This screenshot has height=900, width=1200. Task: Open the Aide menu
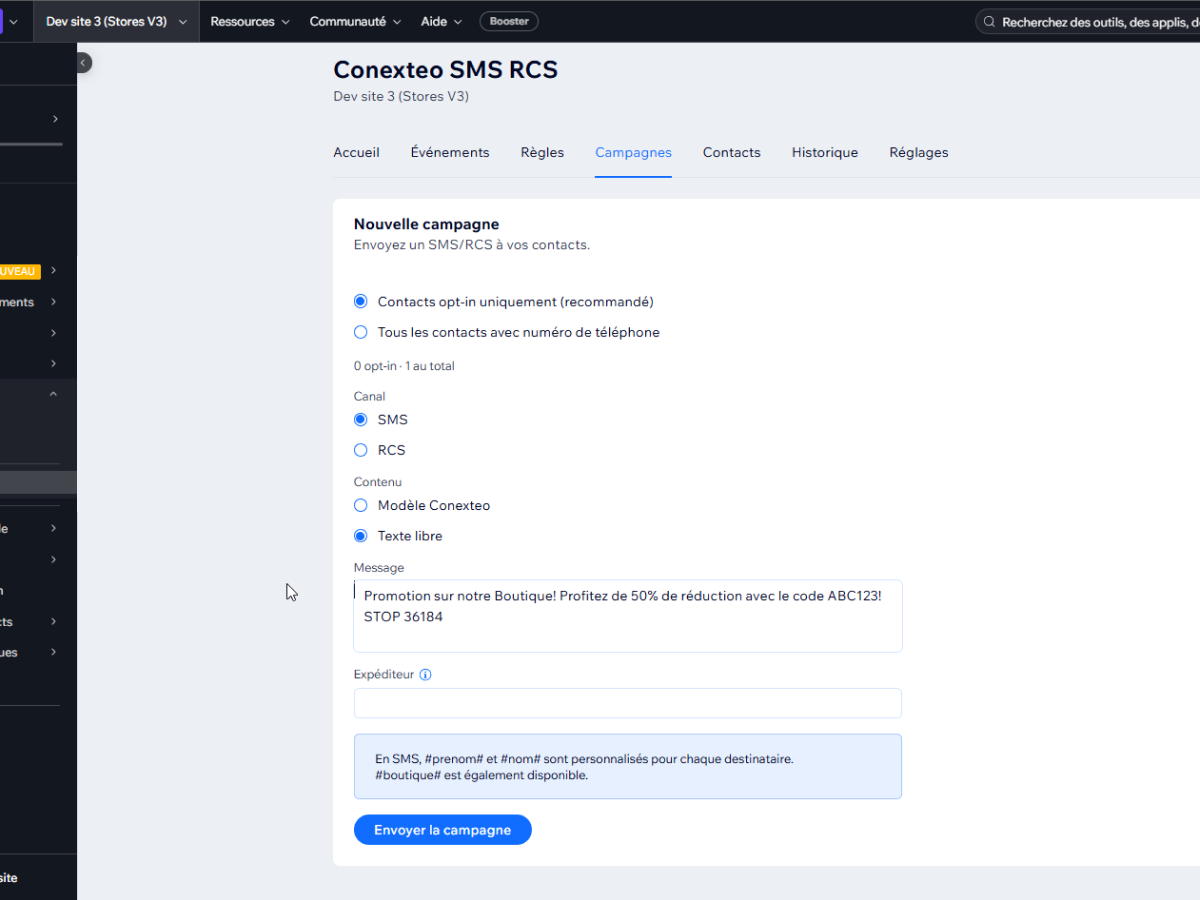click(x=441, y=21)
